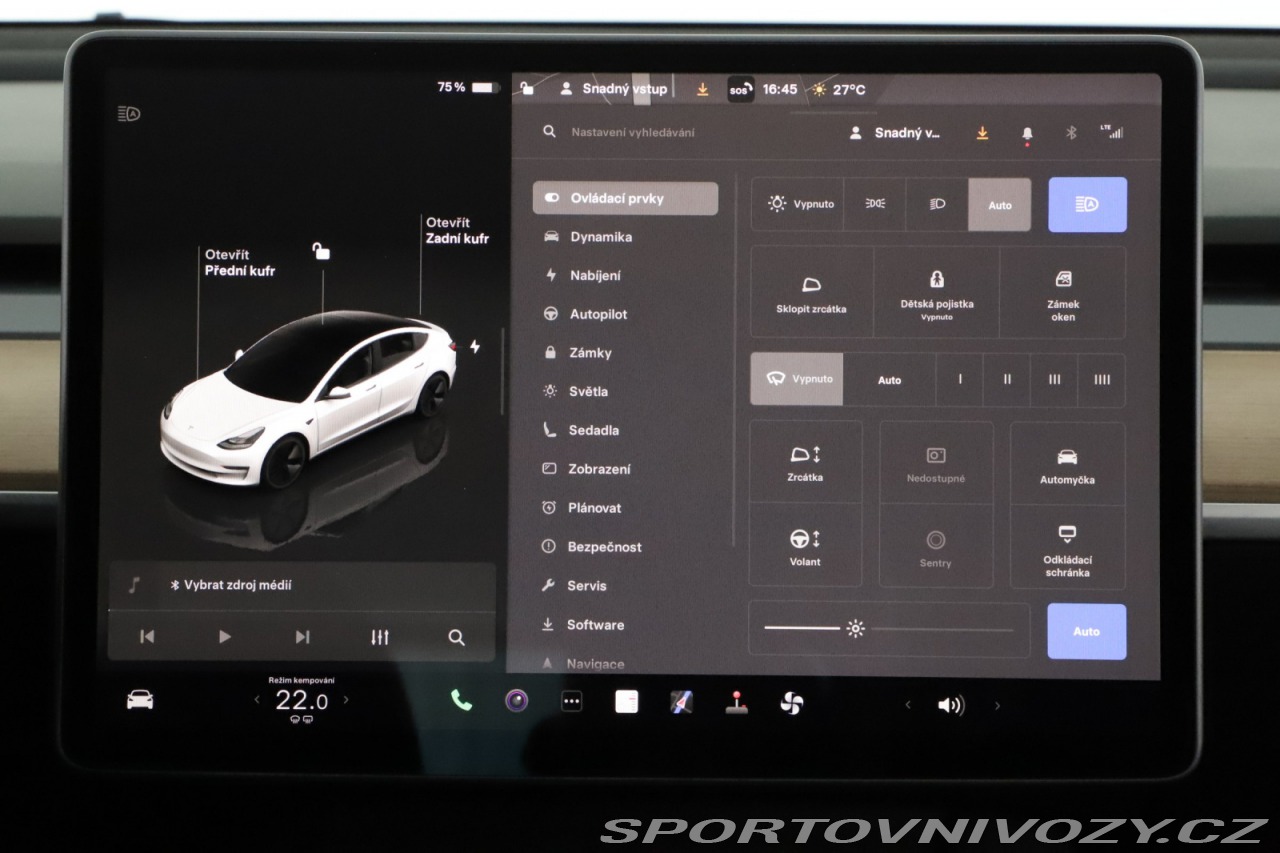Lower volume with left chevron
The width and height of the screenshot is (1280, 853).
[x=908, y=705]
